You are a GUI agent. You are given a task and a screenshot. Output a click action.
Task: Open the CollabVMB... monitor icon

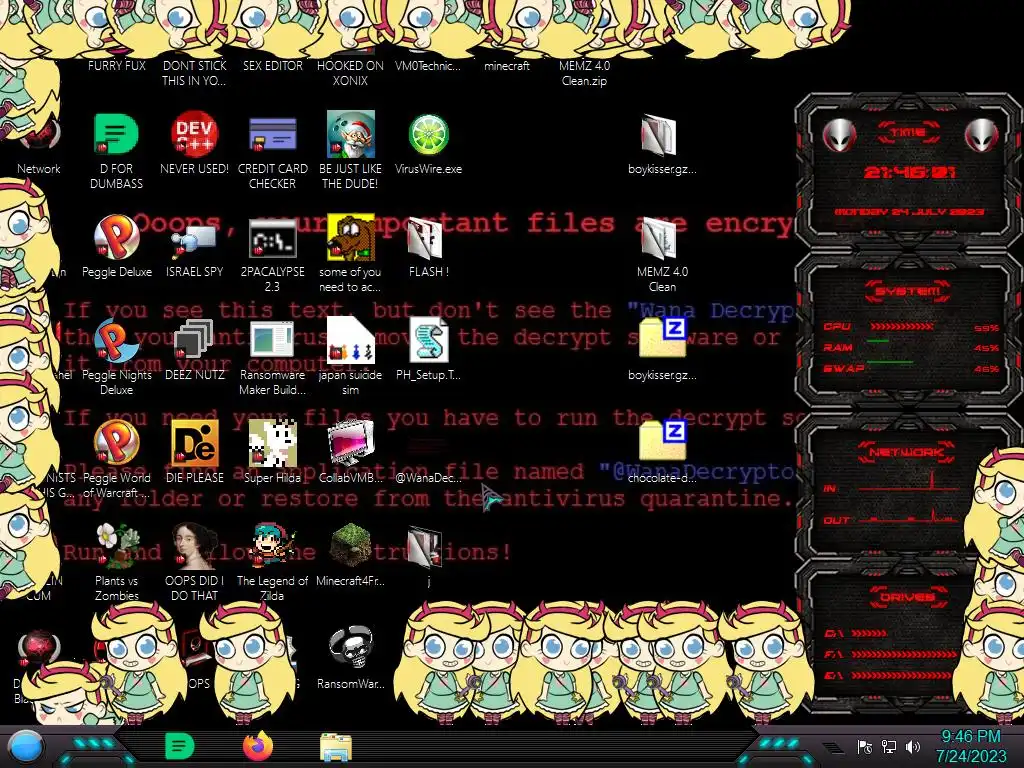click(x=351, y=444)
